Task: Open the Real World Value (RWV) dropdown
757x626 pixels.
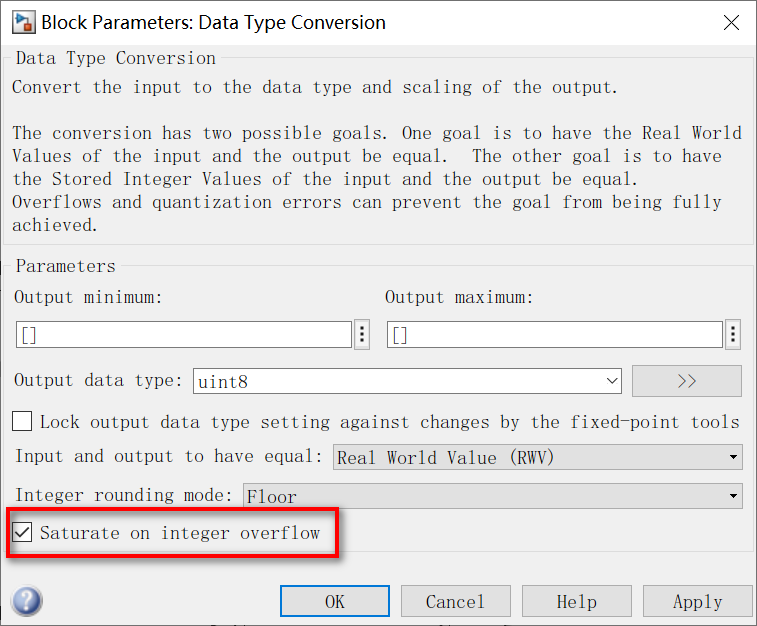Action: tap(538, 457)
